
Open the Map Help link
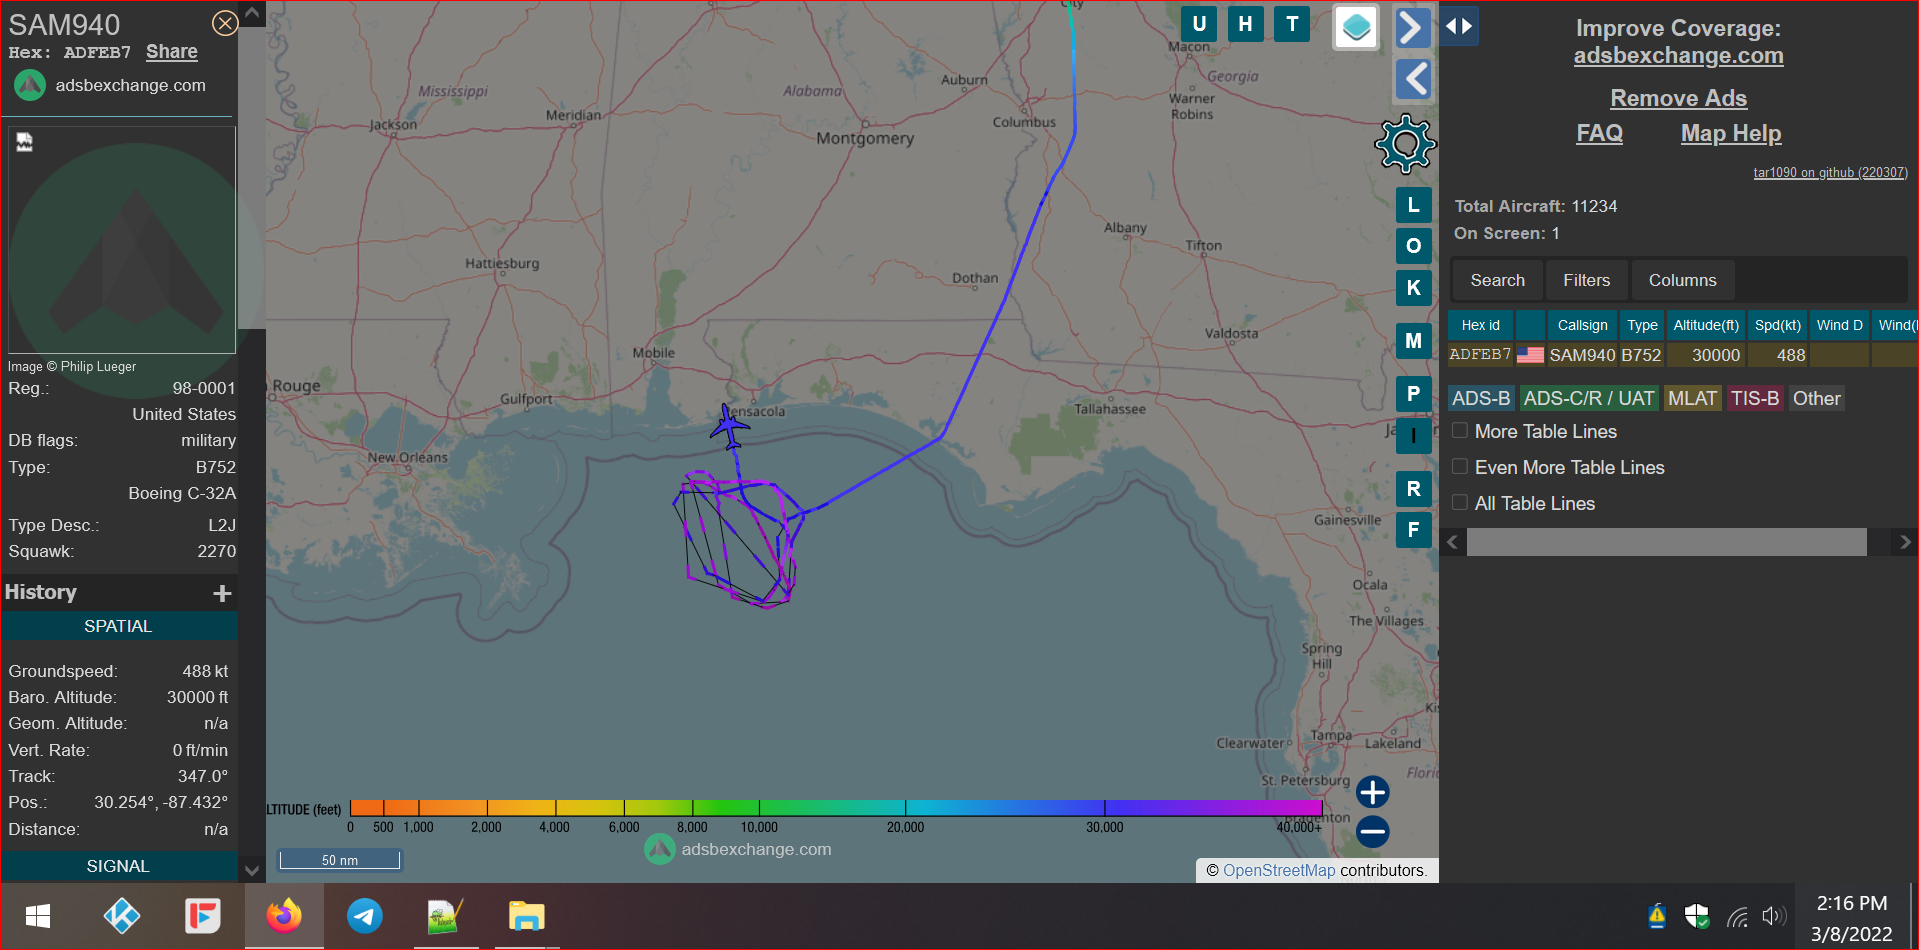pos(1731,133)
